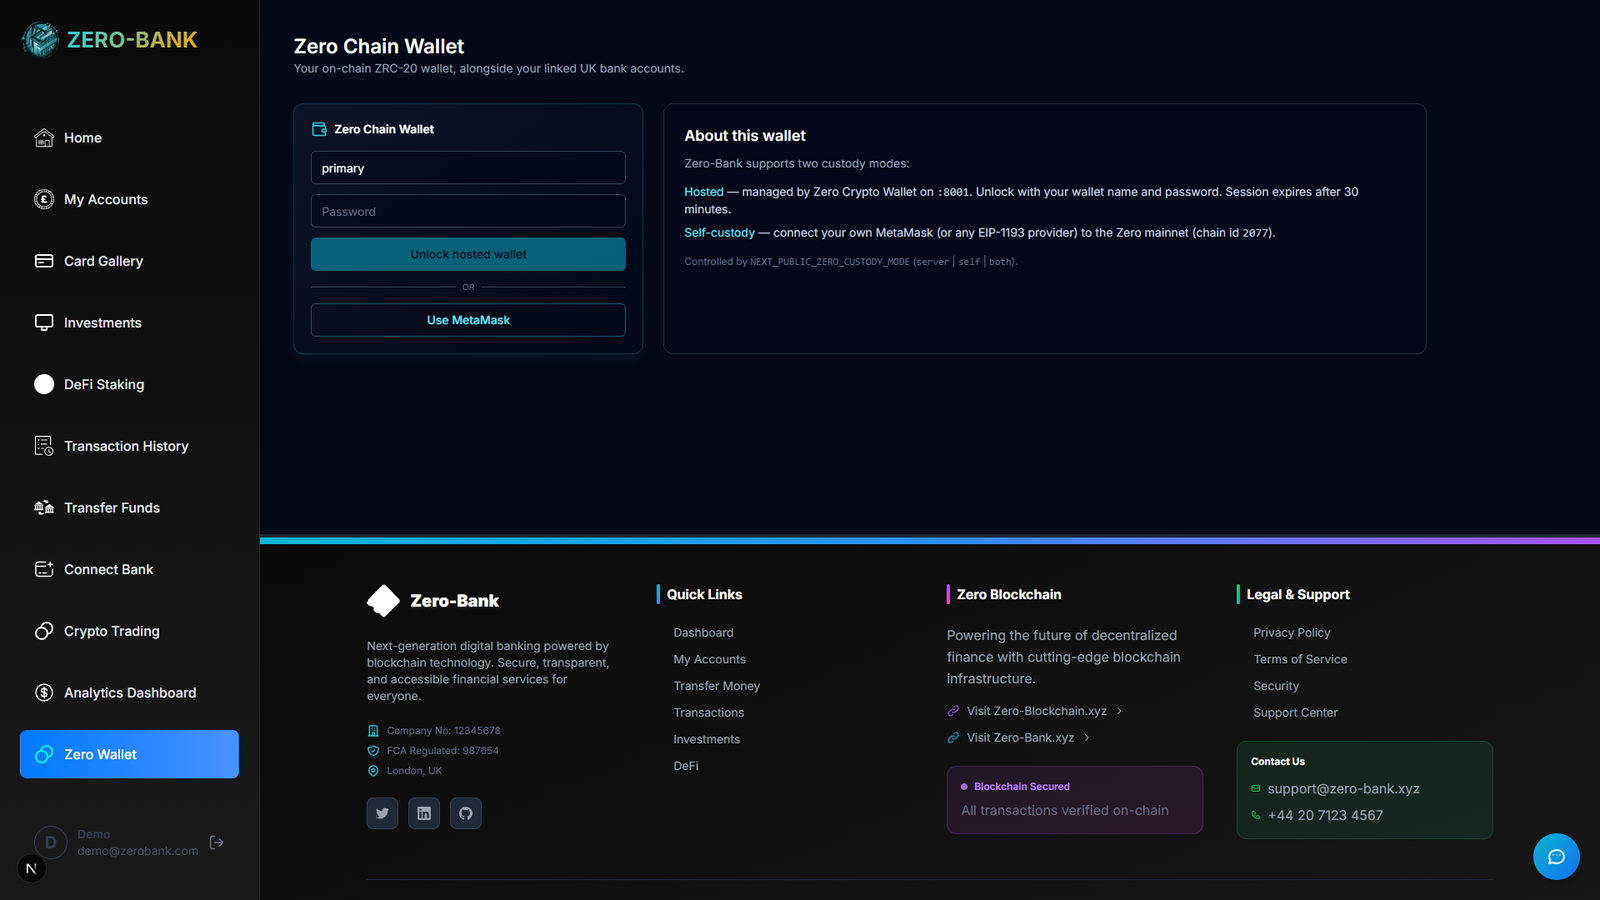
Task: Click the round N badge icon
Action: (x=31, y=869)
